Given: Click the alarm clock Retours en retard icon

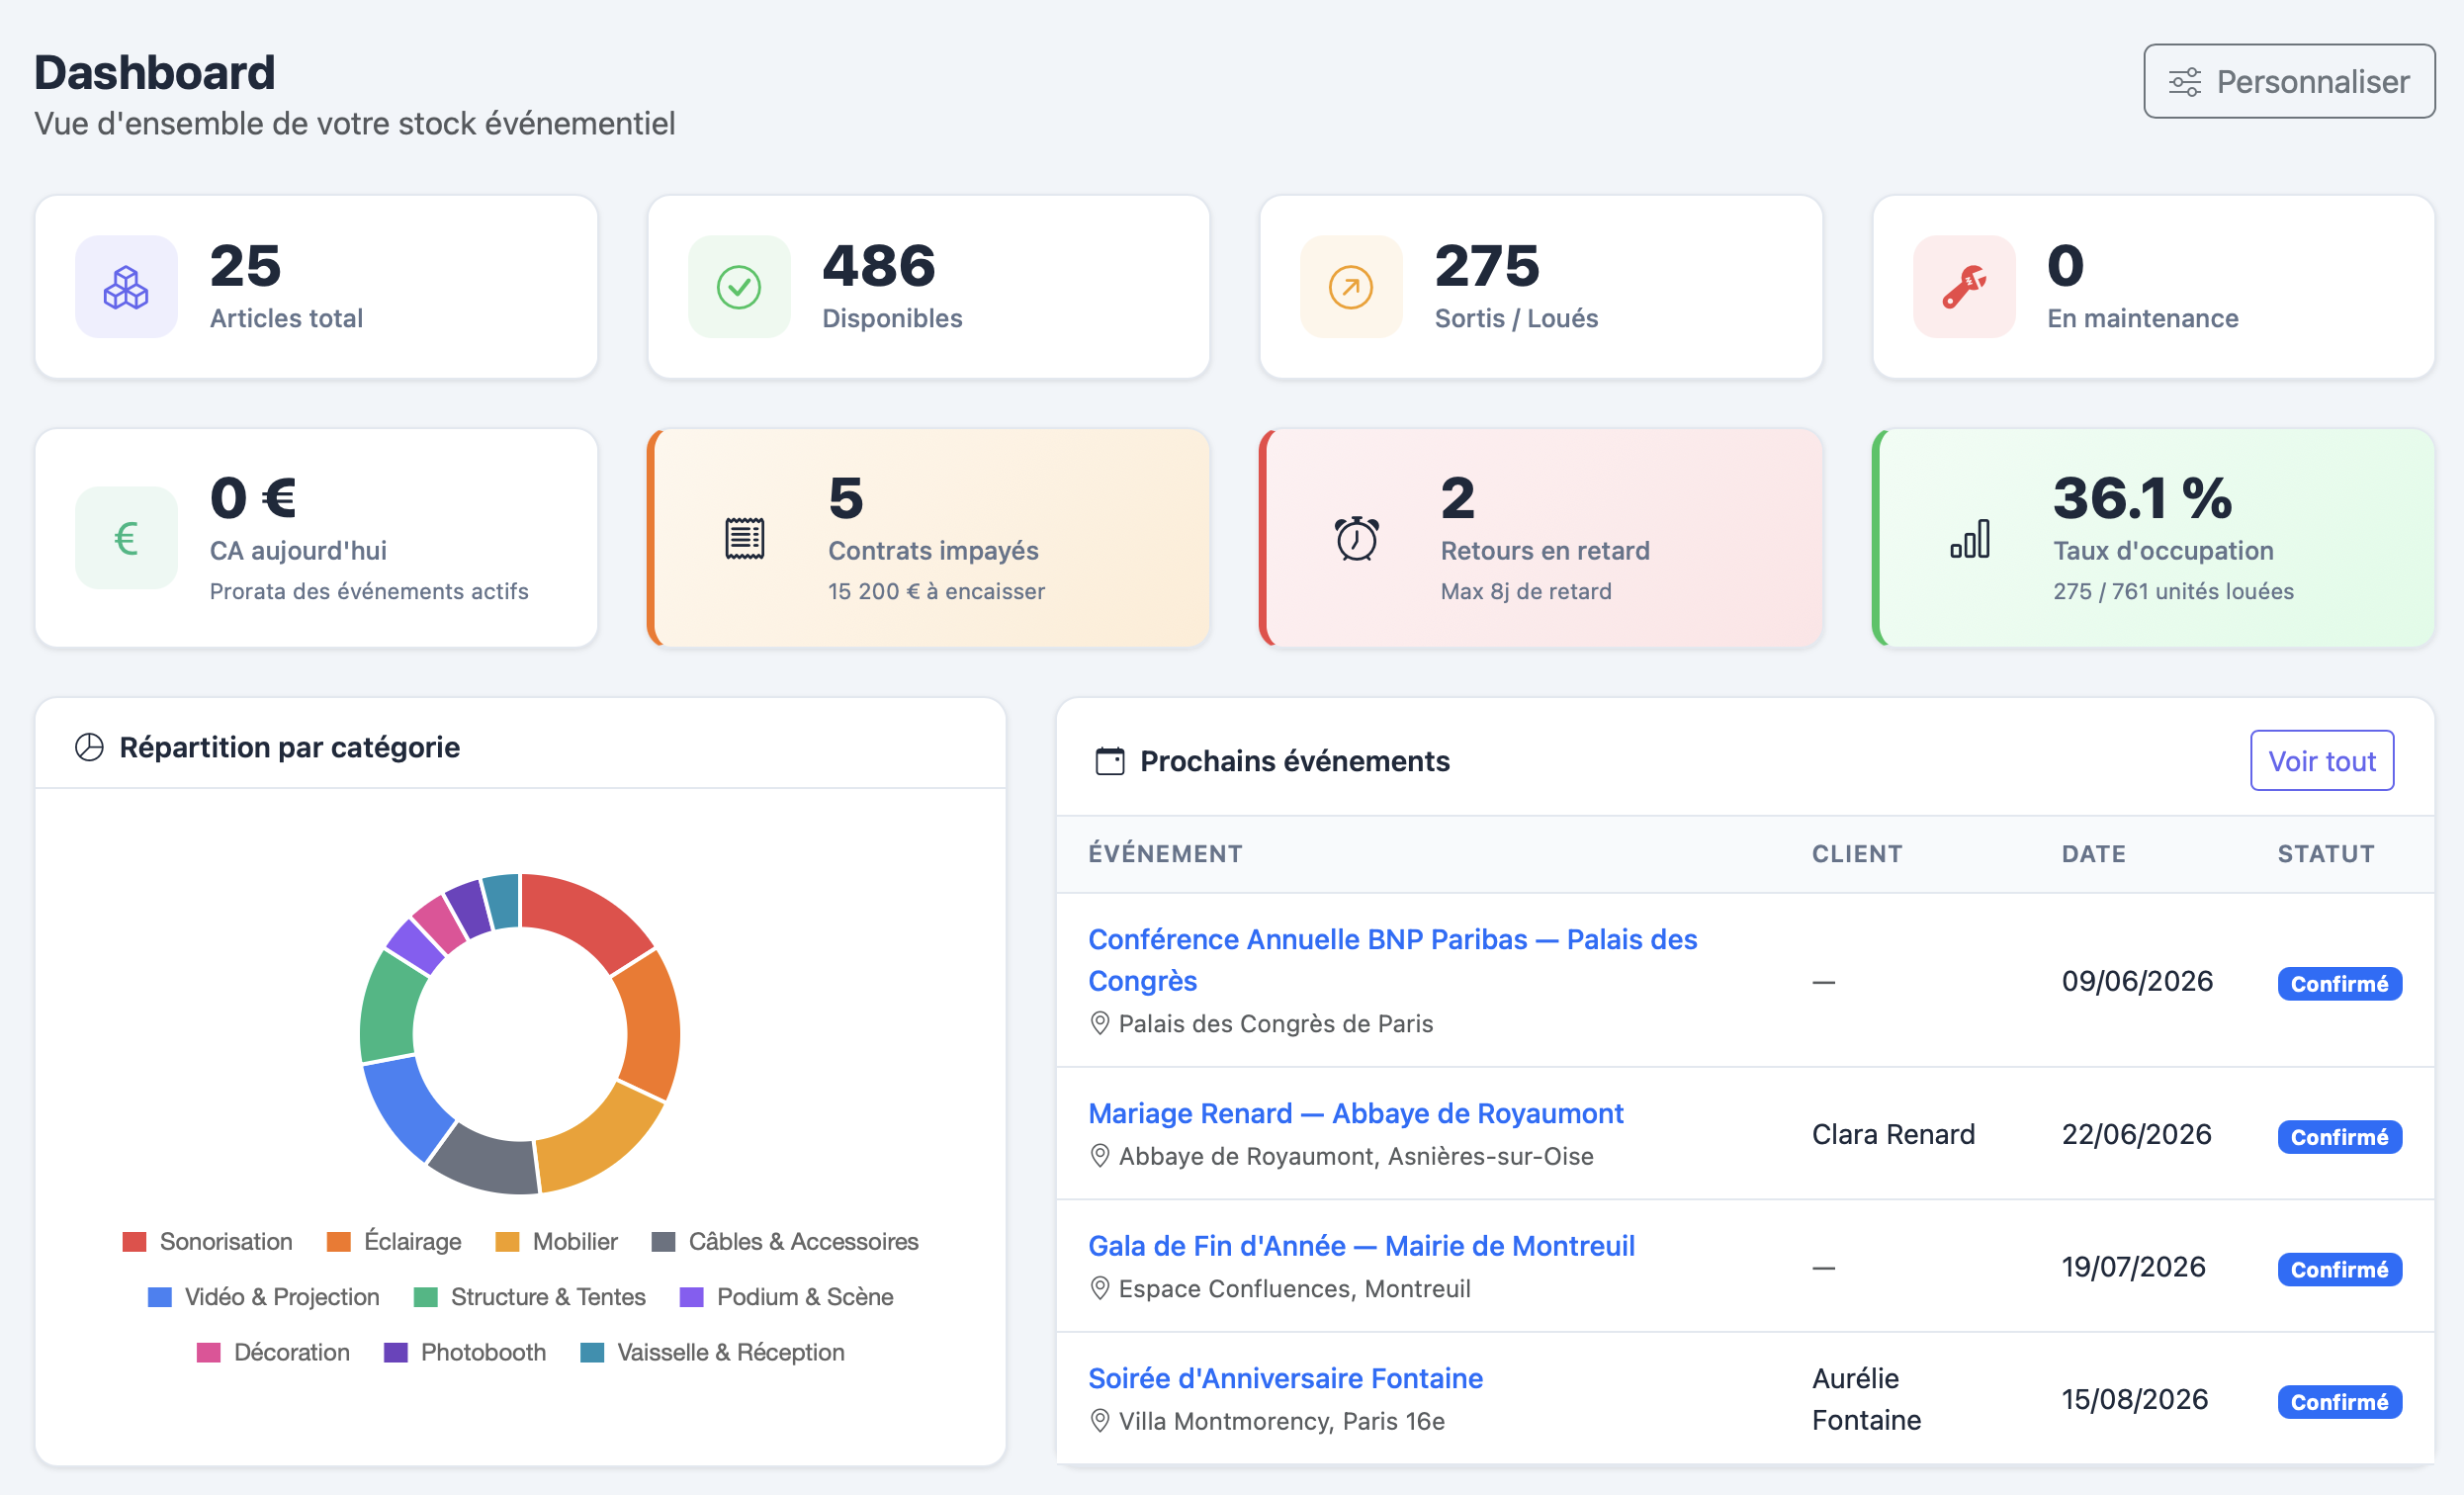Looking at the screenshot, I should (x=1357, y=538).
